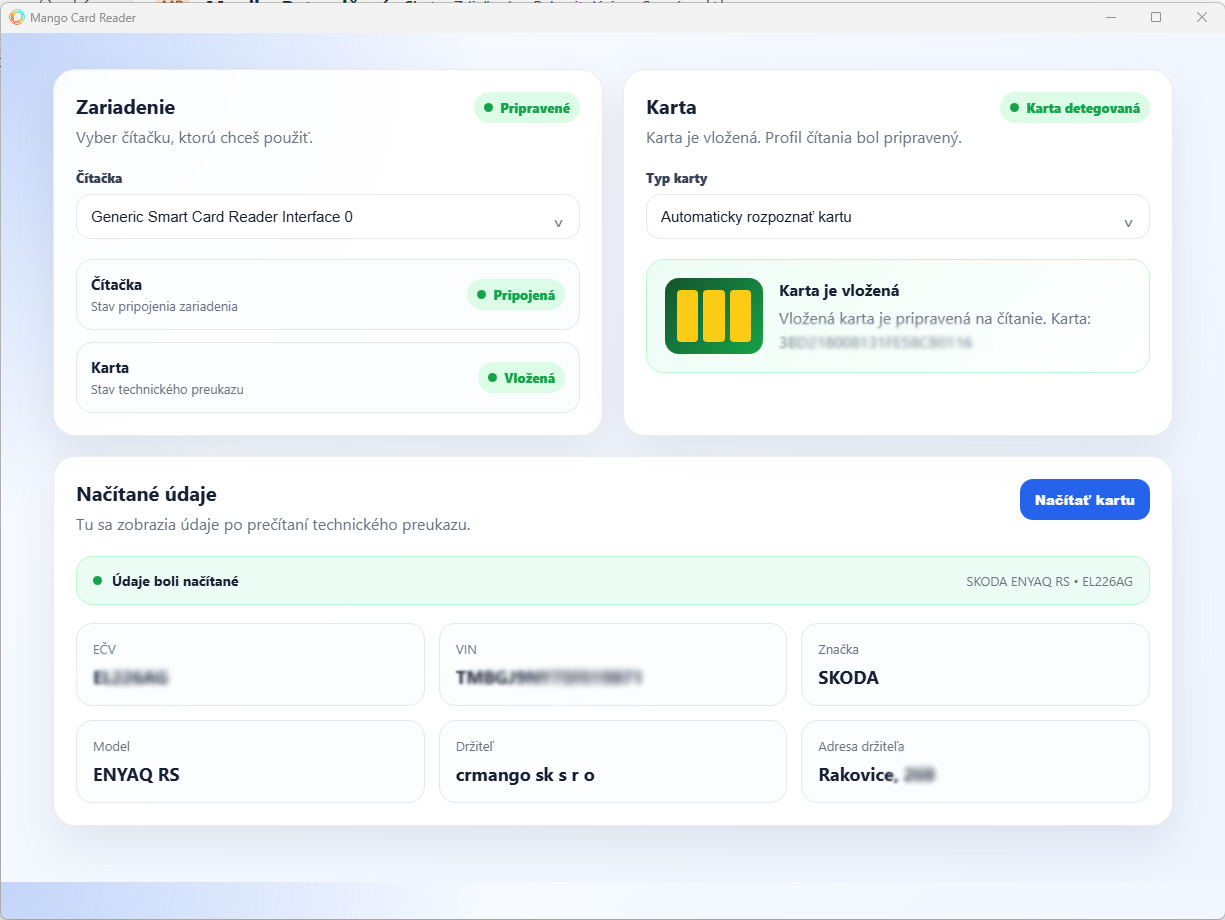Screen dimensions: 1225x920
Task: Click the Vložená status badge
Action: 521,378
